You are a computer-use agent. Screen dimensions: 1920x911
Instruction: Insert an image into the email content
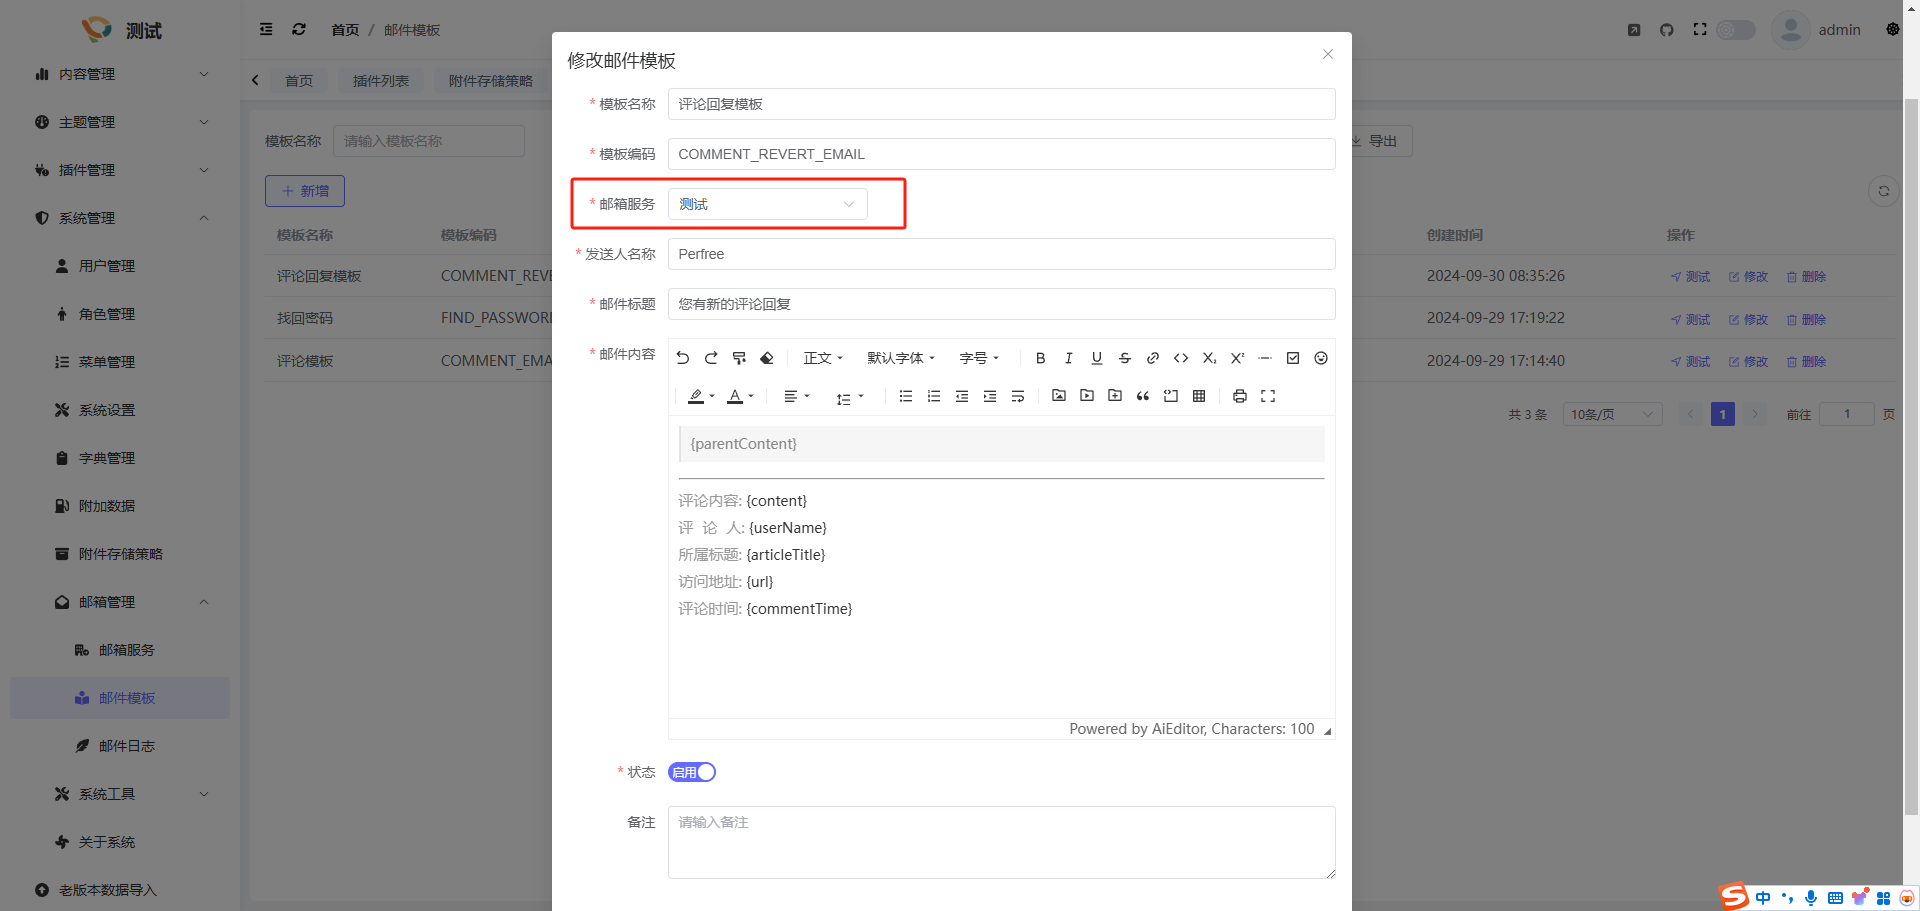[x=1059, y=396]
